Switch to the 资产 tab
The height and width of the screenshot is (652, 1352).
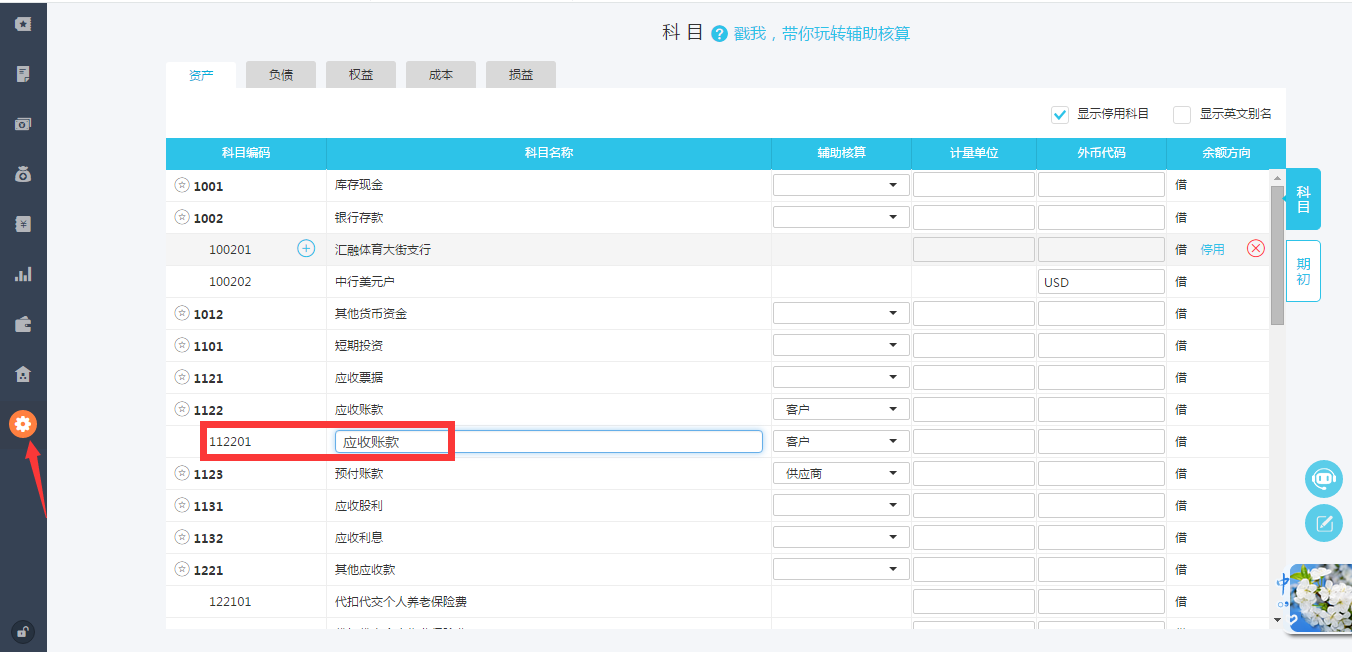201,75
